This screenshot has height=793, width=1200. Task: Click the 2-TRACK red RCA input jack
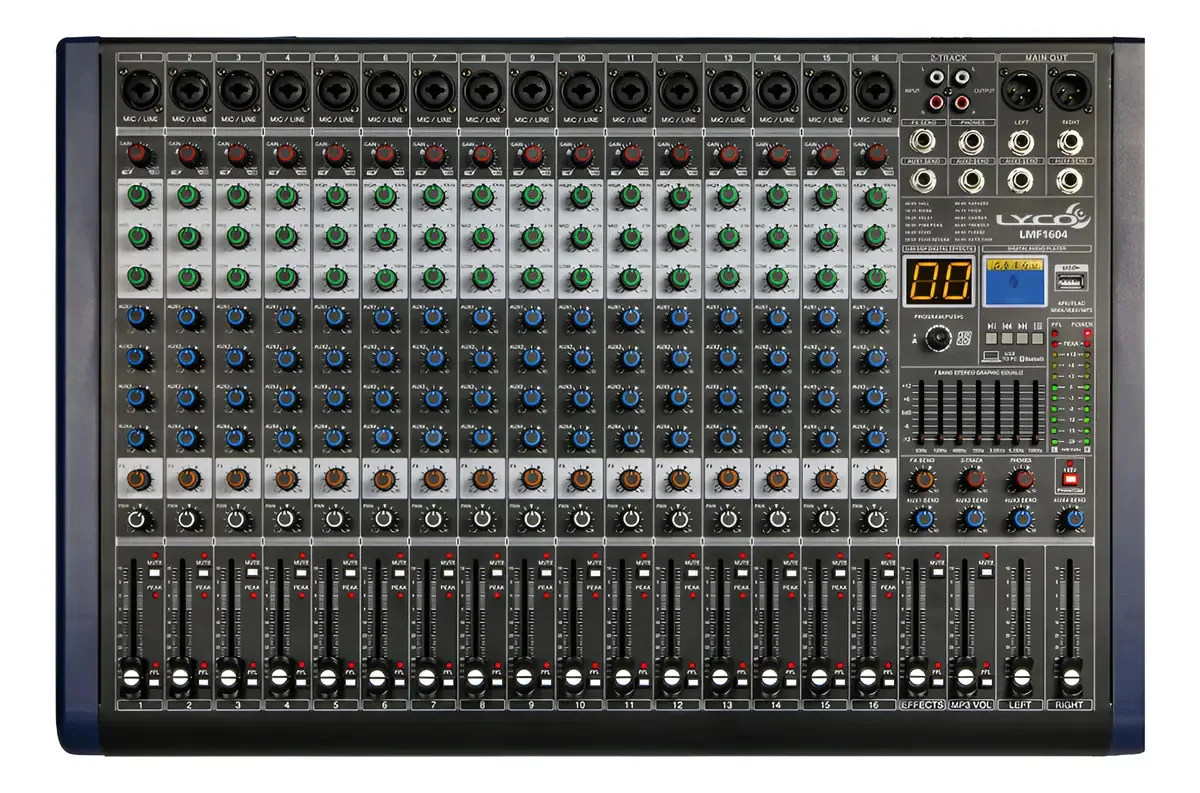tap(937, 102)
